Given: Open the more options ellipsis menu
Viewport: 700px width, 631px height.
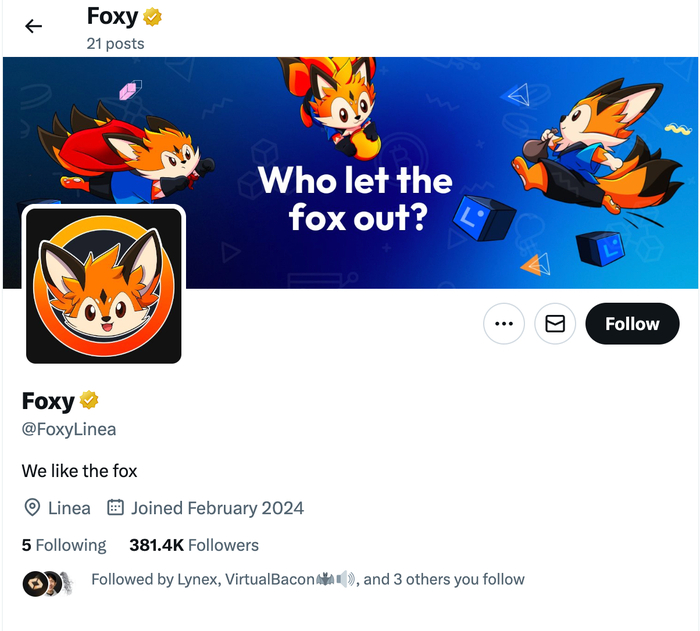Looking at the screenshot, I should [504, 324].
